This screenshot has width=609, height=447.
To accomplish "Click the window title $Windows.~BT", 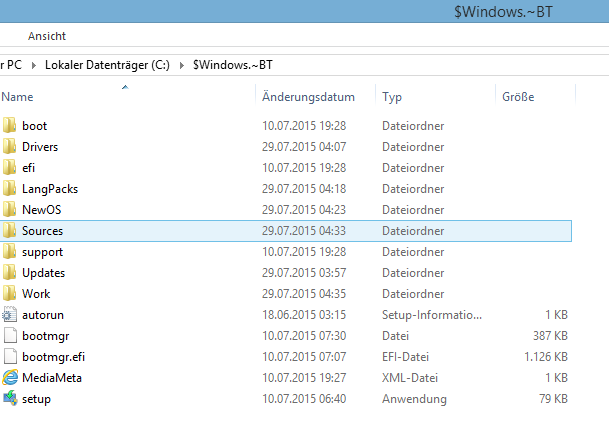I will tap(503, 12).
